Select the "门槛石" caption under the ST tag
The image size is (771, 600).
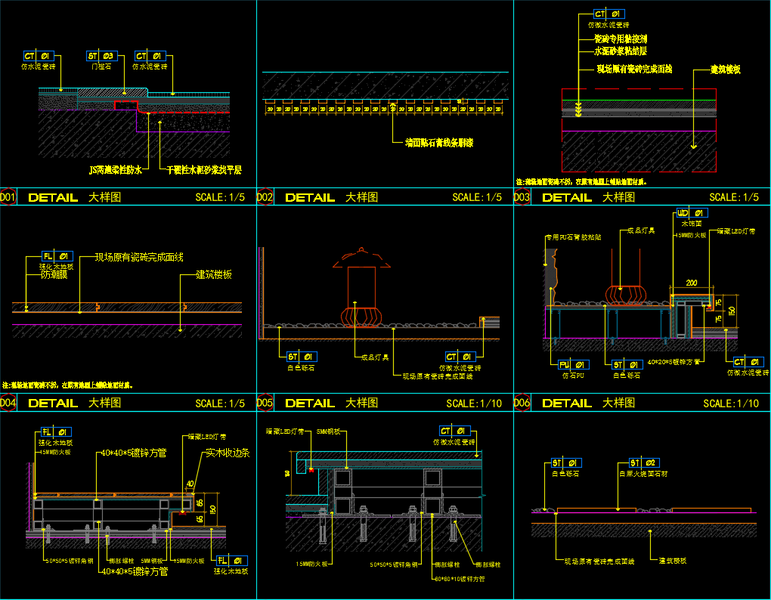click(x=101, y=66)
